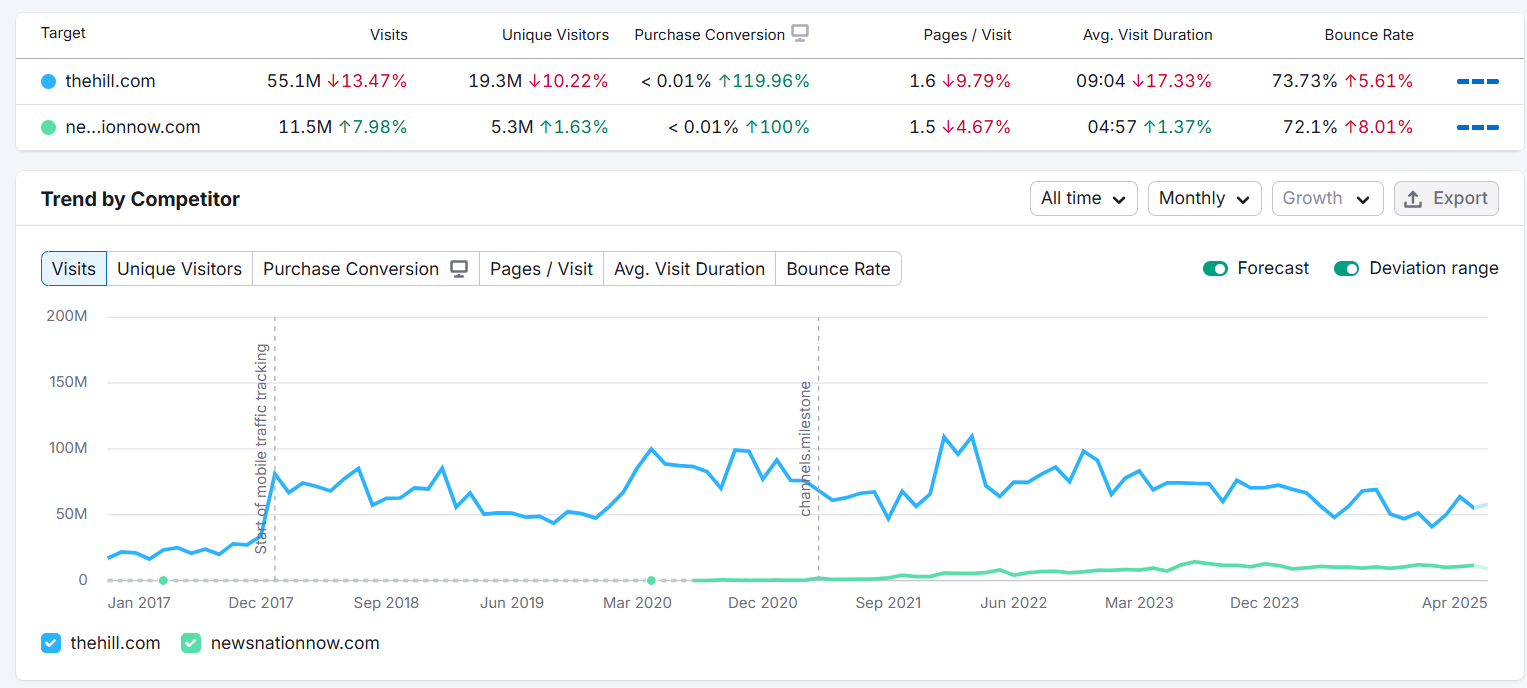Uncheck newsnationnow.com legend checkbox
The height and width of the screenshot is (688, 1527).
coord(191,643)
